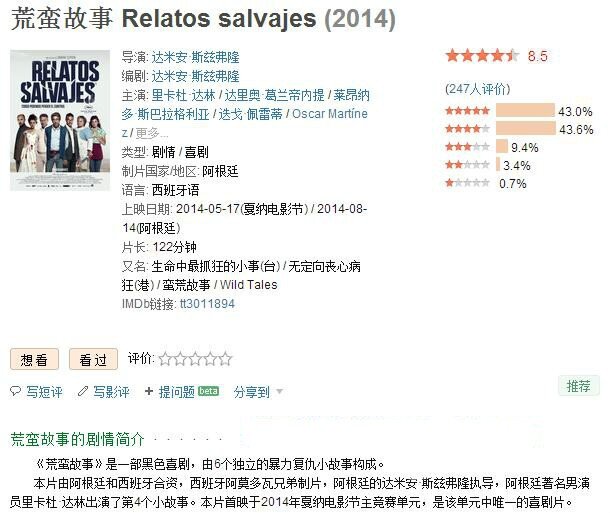Open director link 达米安·斯兹弗隆
This screenshot has width=610, height=513.
(x=195, y=58)
